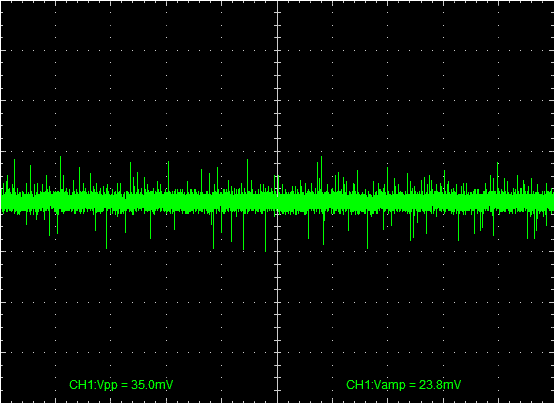This screenshot has height=404, width=555.
Task: Click the leftmost tall positive spike on the trace
Action: click(15, 175)
